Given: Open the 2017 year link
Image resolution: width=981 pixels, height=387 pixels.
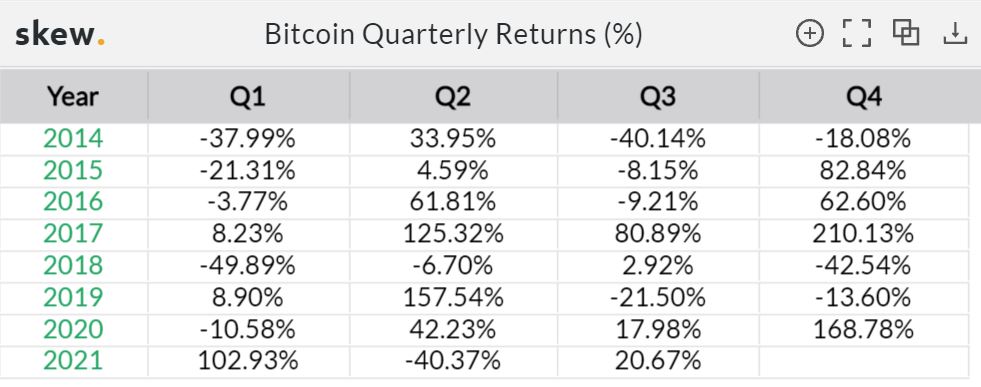Looking at the screenshot, I should click(x=73, y=234).
